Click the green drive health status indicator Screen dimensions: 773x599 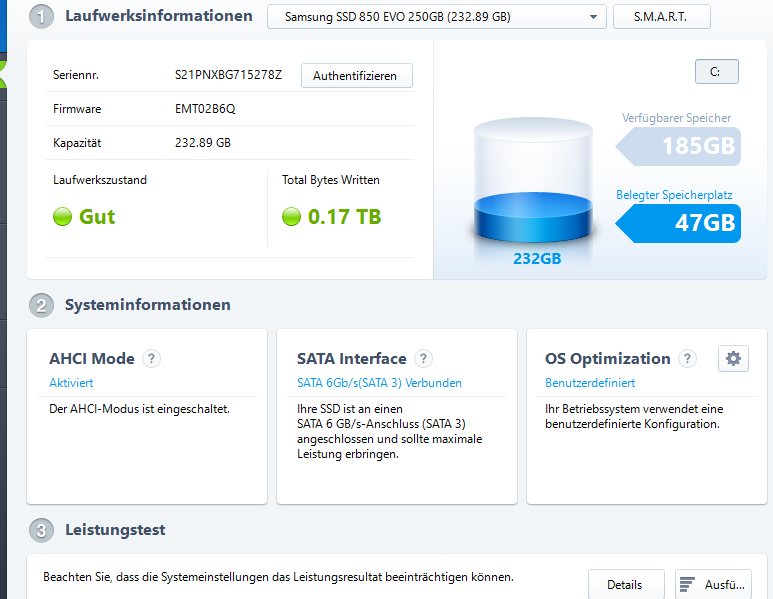pyautogui.click(x=63, y=216)
